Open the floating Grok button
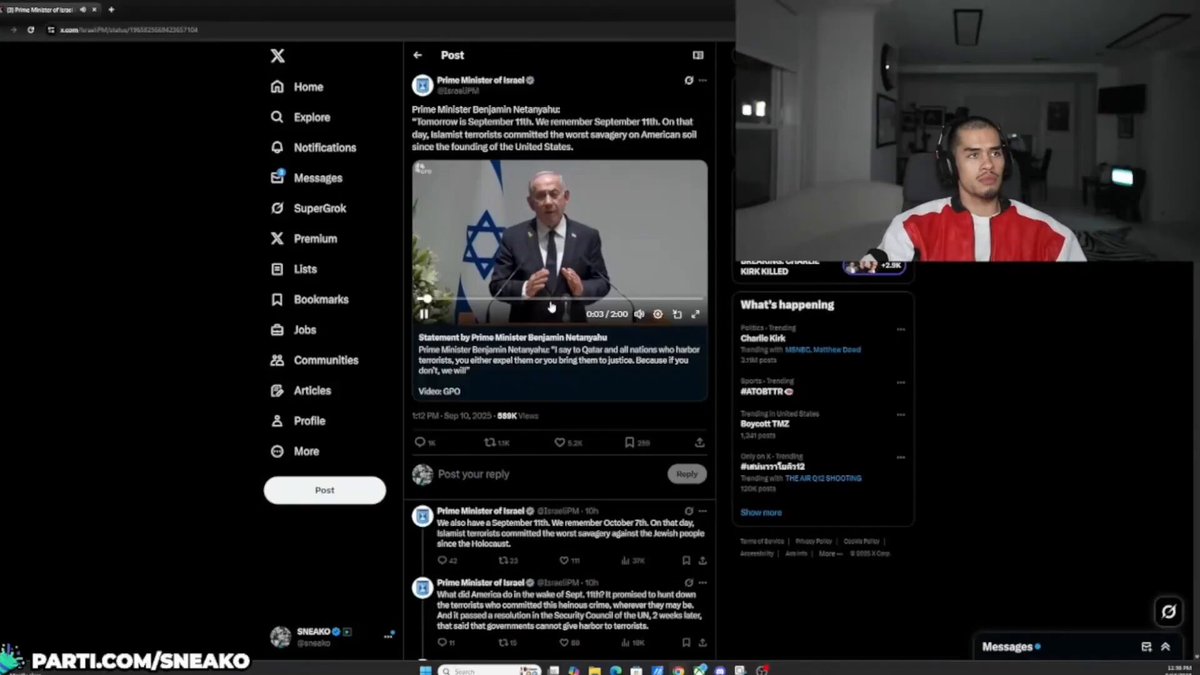The height and width of the screenshot is (675, 1200). pyautogui.click(x=1167, y=611)
